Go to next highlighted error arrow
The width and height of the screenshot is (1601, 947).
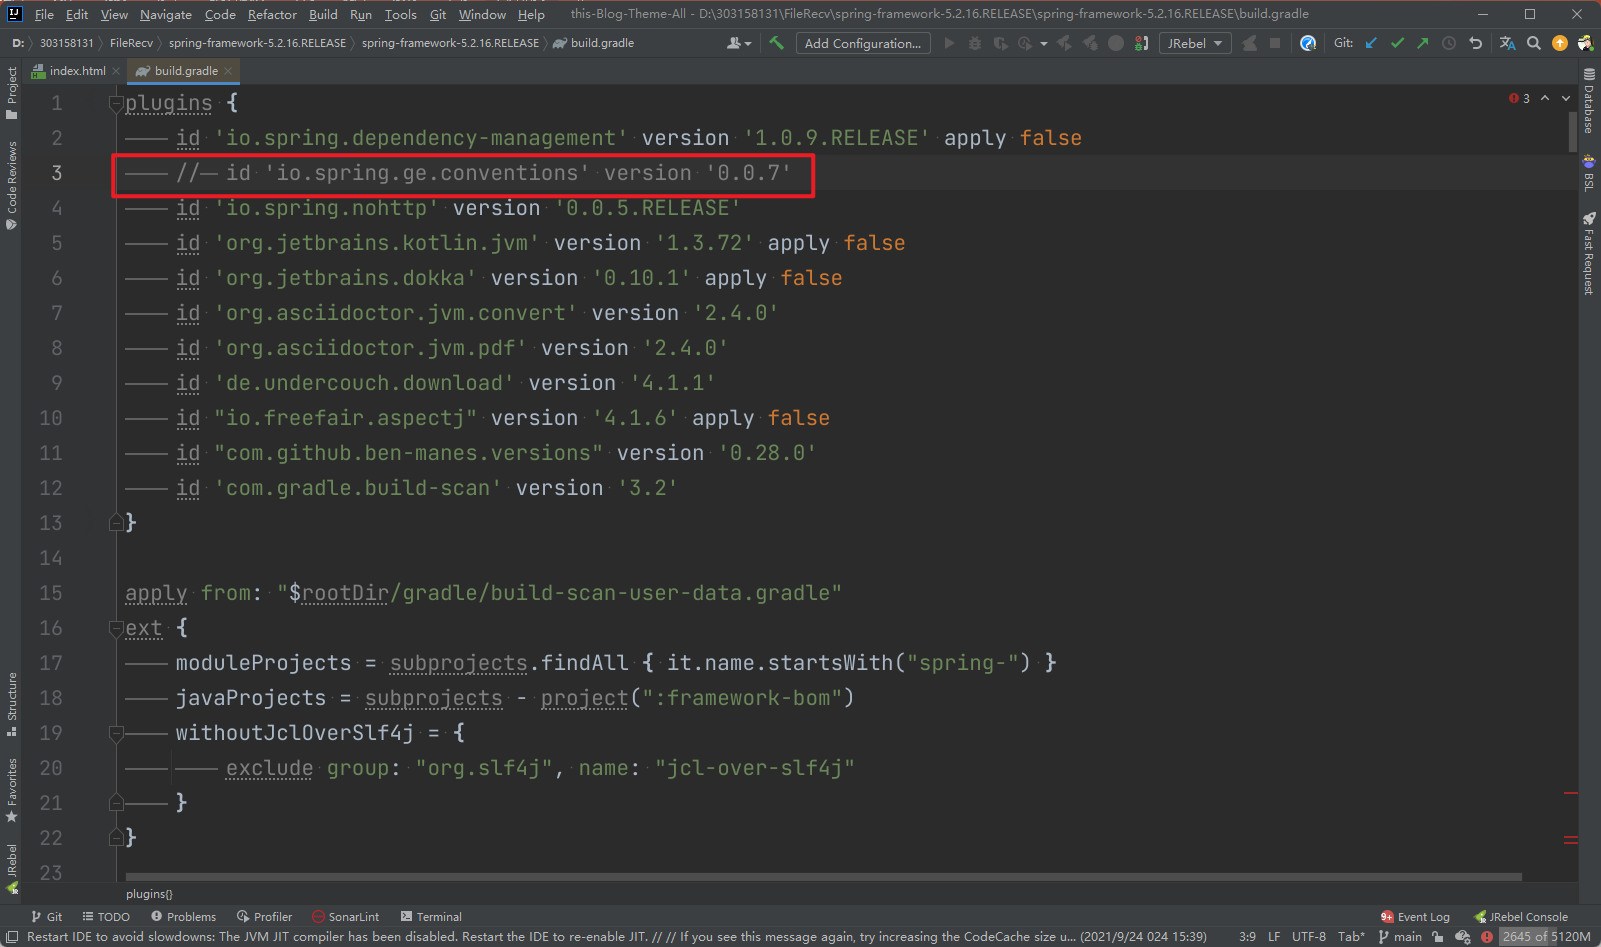pyautogui.click(x=1566, y=98)
